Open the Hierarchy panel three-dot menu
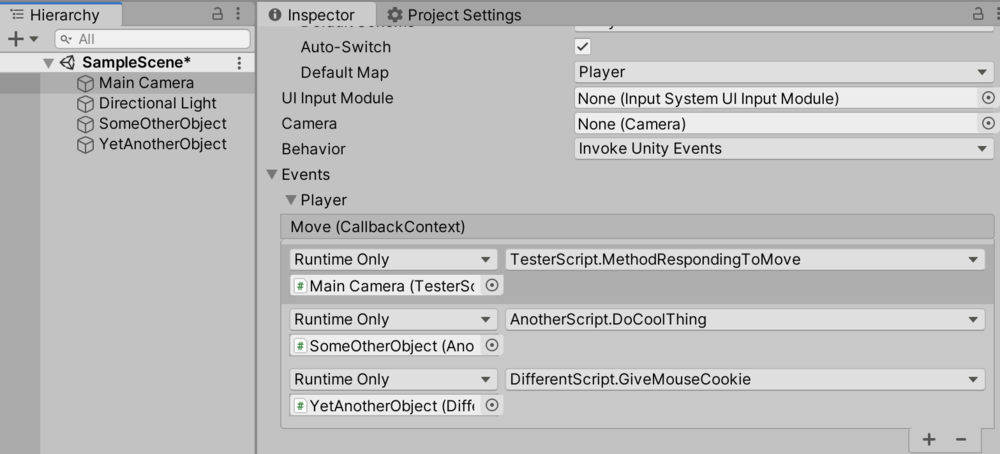The height and width of the screenshot is (454, 1000). tap(238, 15)
